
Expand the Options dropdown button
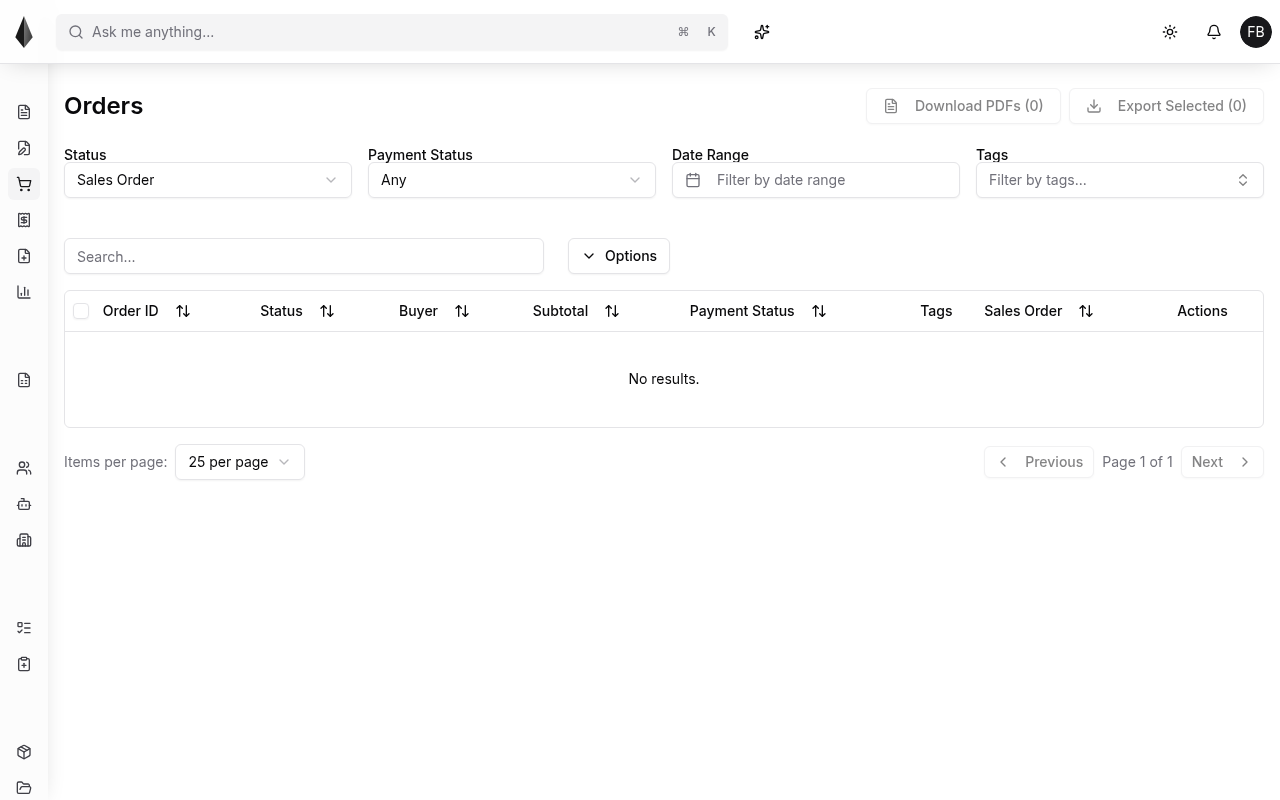(x=619, y=256)
